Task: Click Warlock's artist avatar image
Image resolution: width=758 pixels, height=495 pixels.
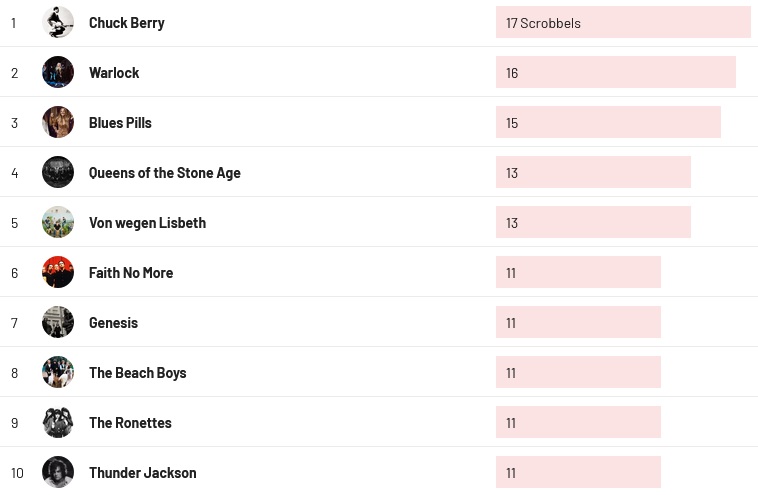Action: click(58, 72)
